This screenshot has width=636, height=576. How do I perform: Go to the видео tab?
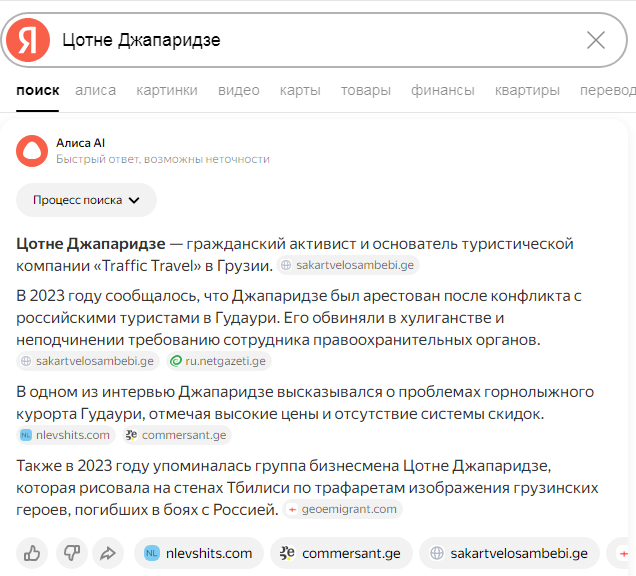point(238,90)
